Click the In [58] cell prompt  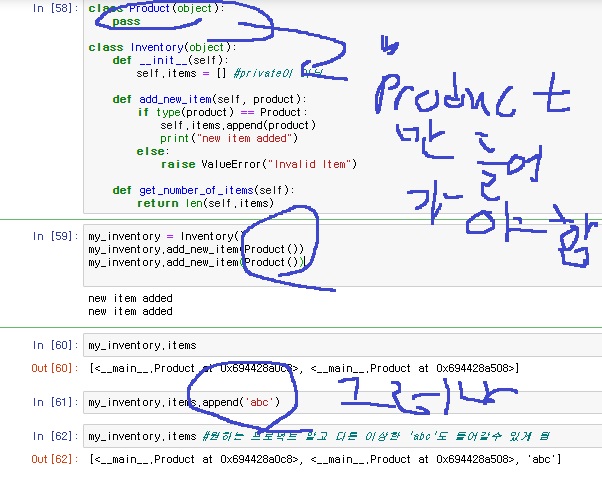coord(53,8)
